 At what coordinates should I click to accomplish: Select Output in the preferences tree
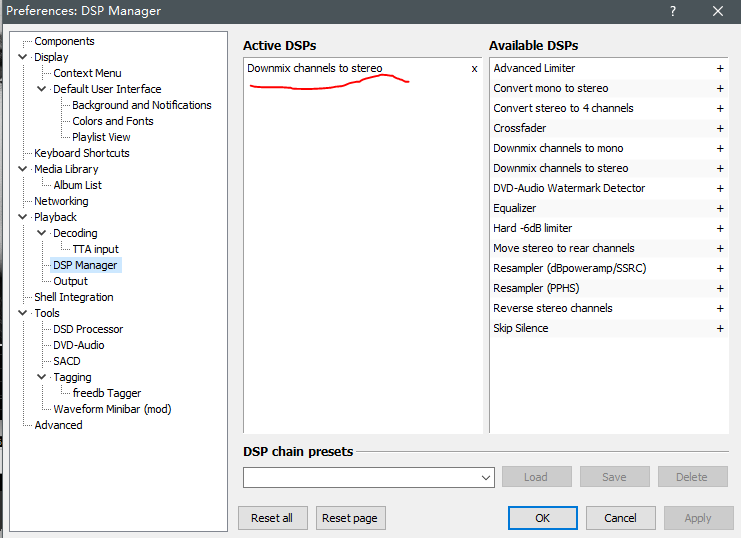pyautogui.click(x=70, y=281)
